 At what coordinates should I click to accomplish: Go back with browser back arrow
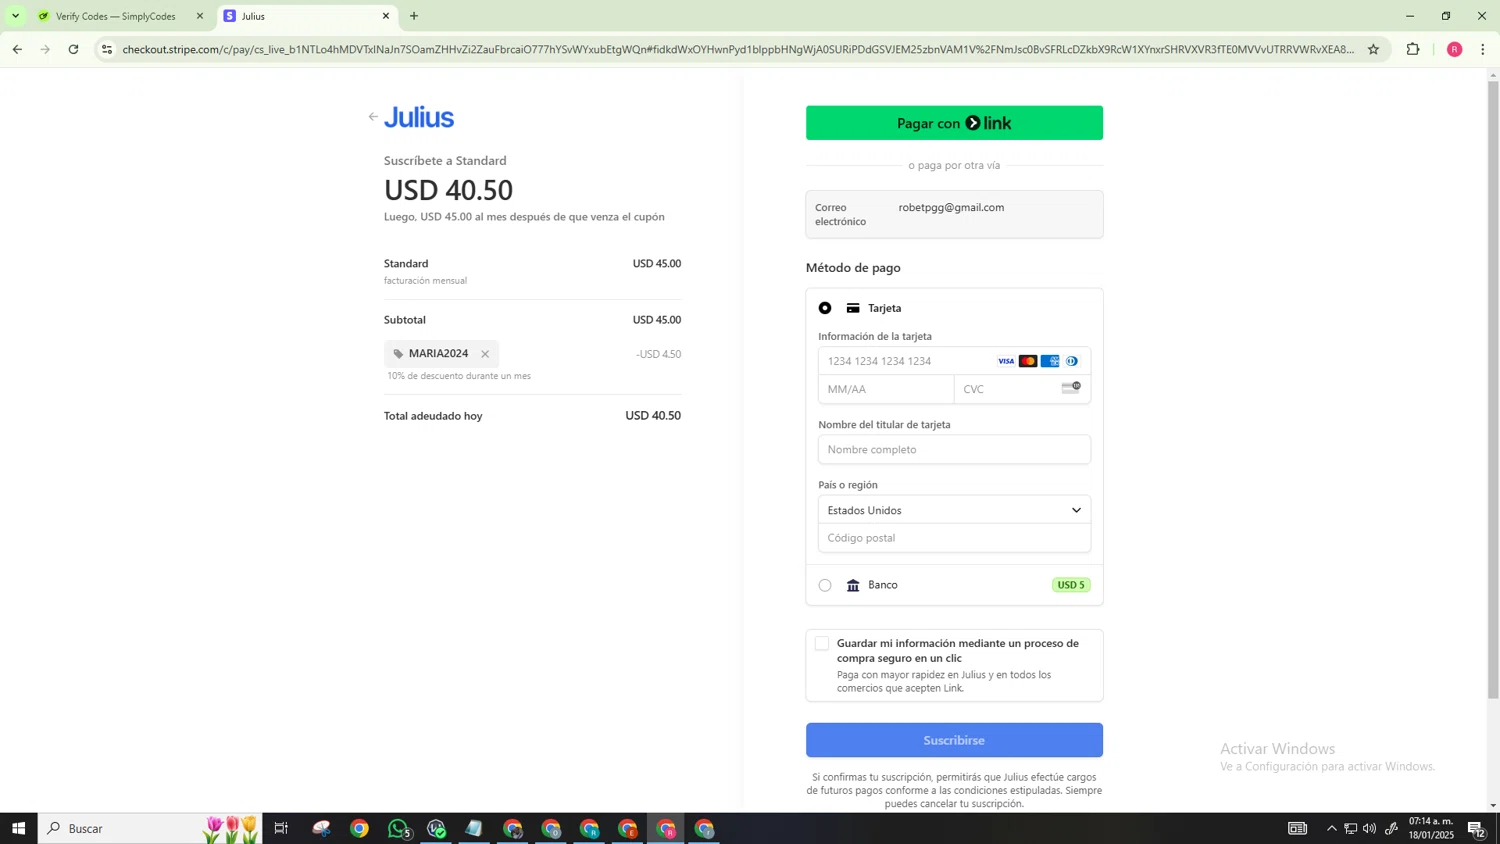[17, 49]
